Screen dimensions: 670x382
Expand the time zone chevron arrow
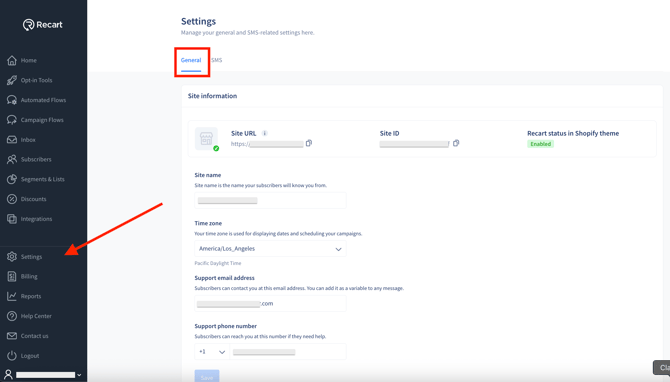click(x=338, y=249)
